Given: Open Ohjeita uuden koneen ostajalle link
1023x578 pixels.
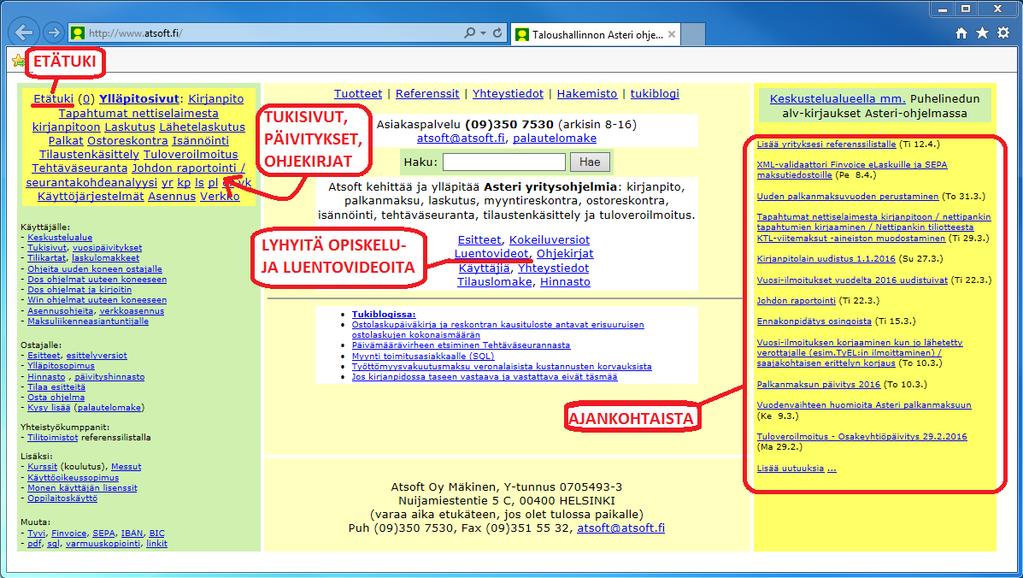Looking at the screenshot, I should [95, 269].
